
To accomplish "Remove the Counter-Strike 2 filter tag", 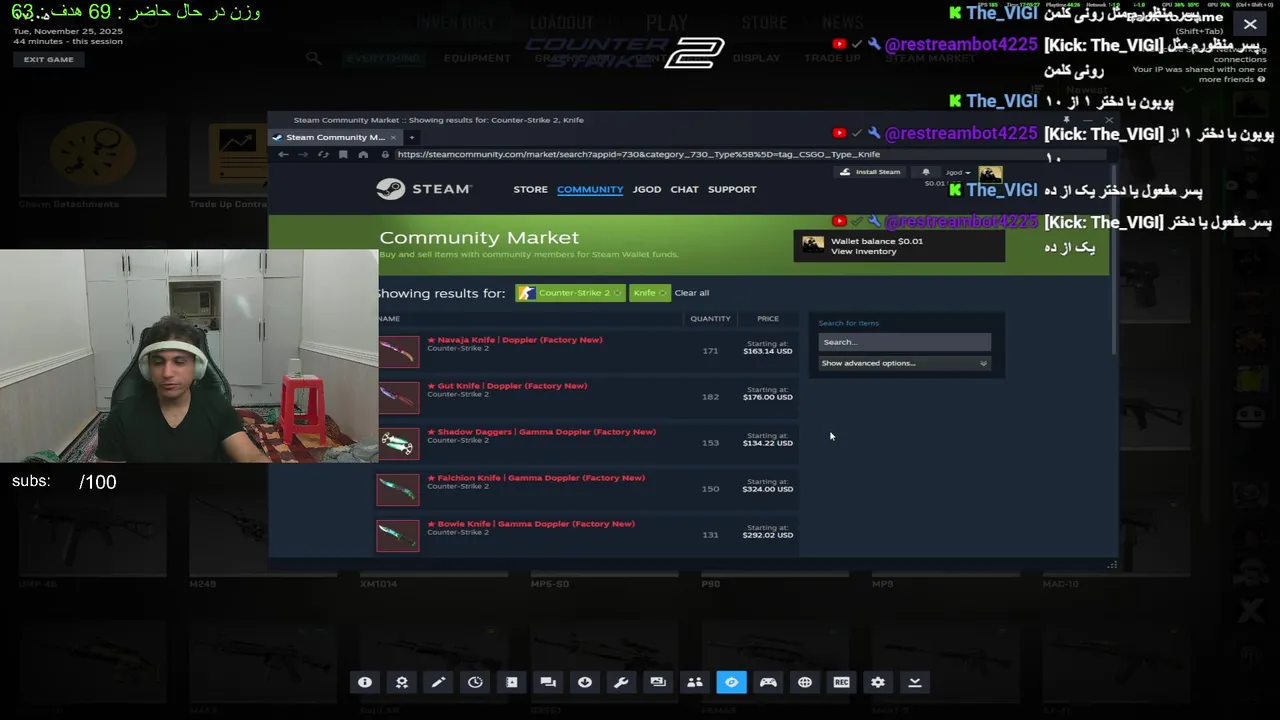I will coord(617,293).
